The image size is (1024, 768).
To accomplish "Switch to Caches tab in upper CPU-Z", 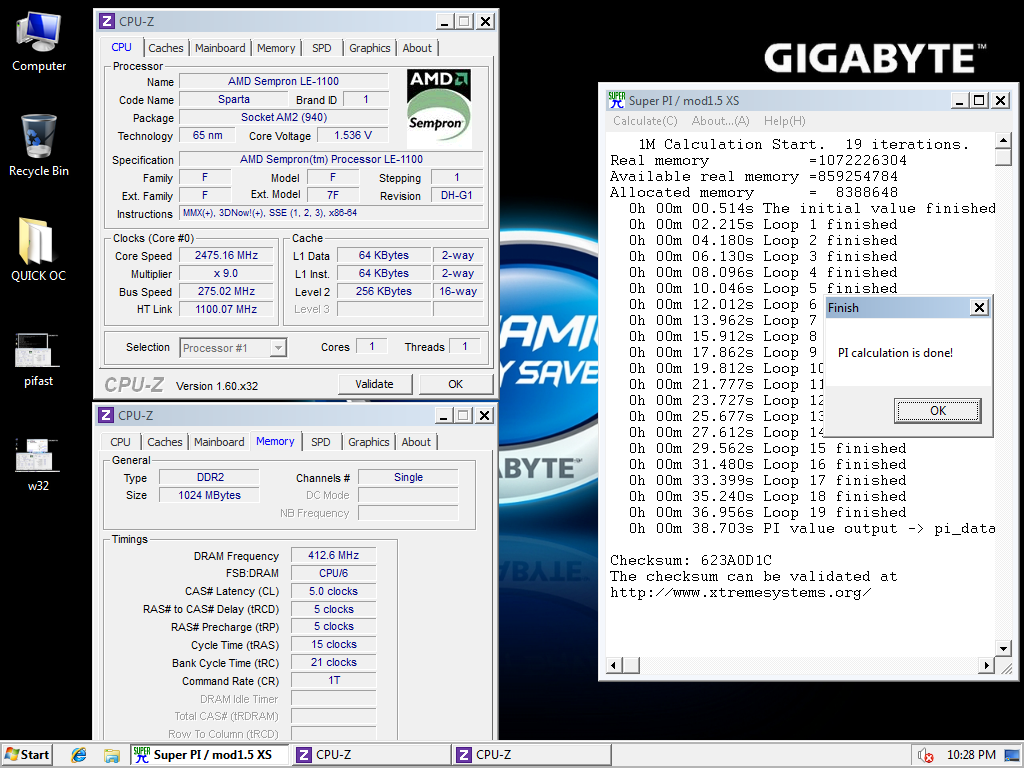I will tap(166, 48).
